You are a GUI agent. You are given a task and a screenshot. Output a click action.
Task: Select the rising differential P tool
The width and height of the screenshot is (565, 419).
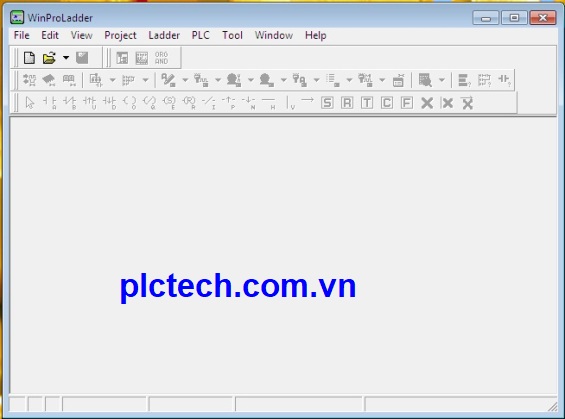click(x=228, y=103)
